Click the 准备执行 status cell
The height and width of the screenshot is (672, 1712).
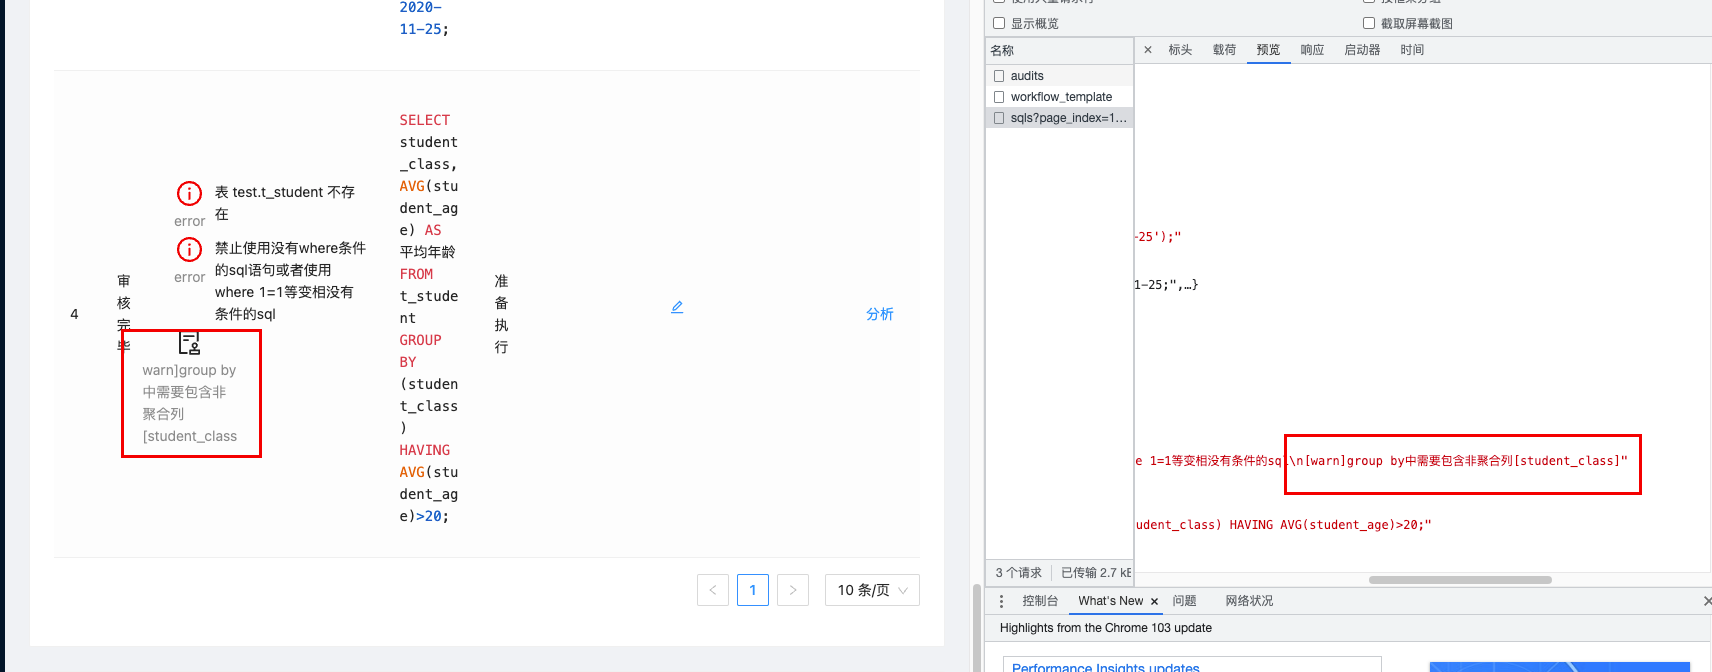501,314
